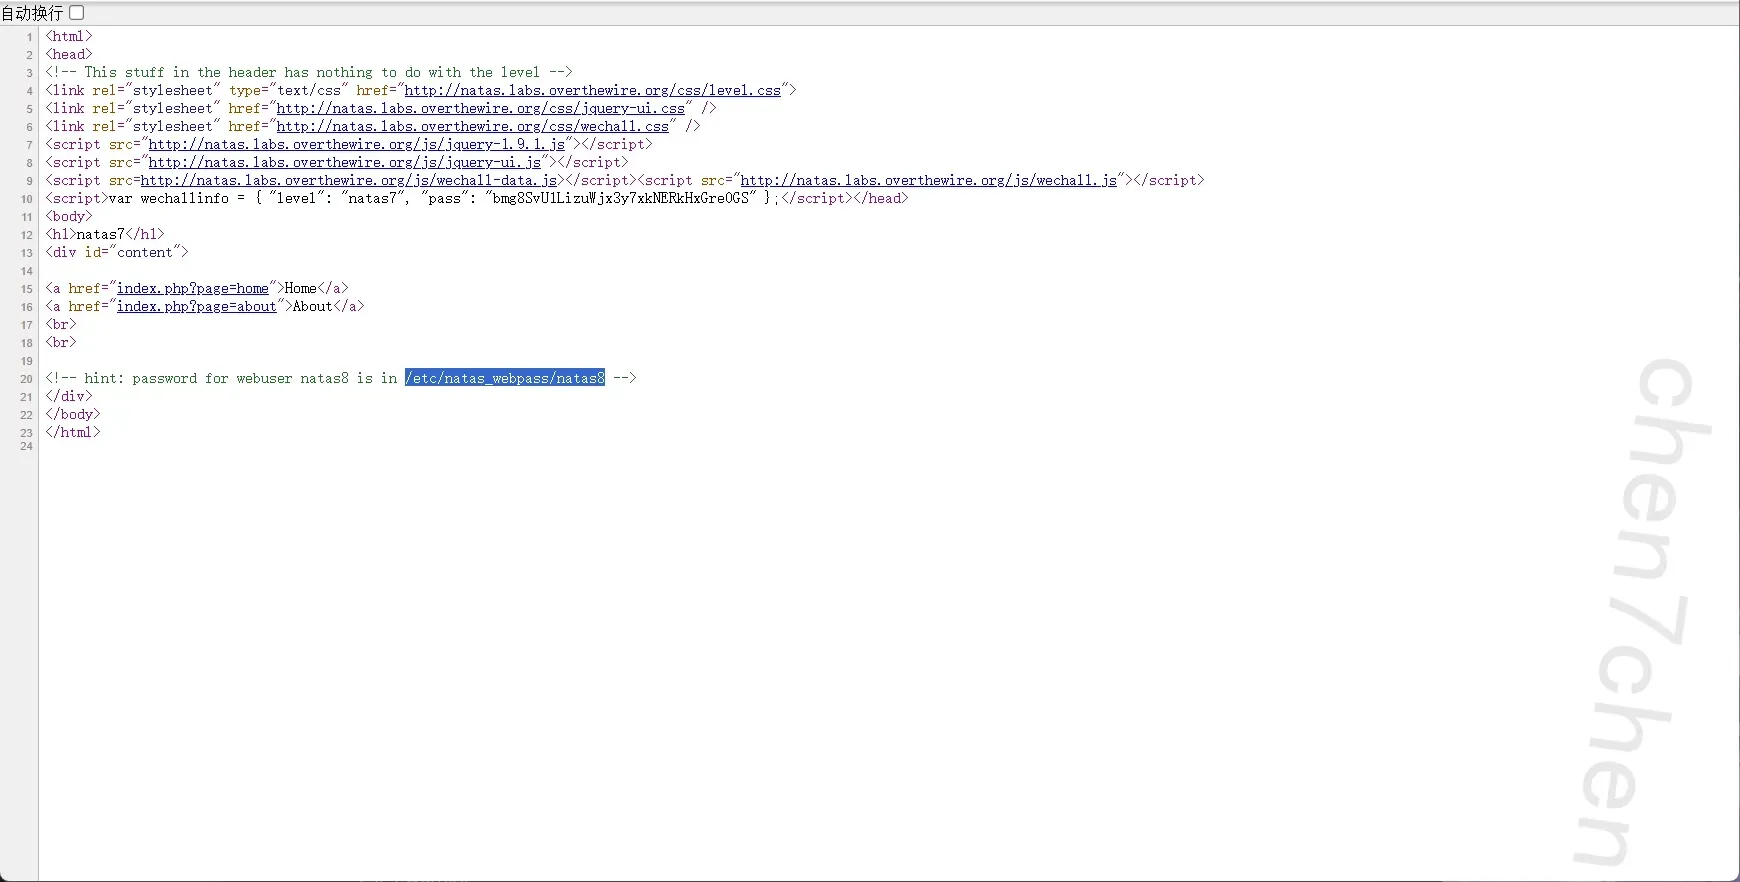Image resolution: width=1740 pixels, height=882 pixels.
Task: Follow the wechall.js script link
Action: pos(928,180)
